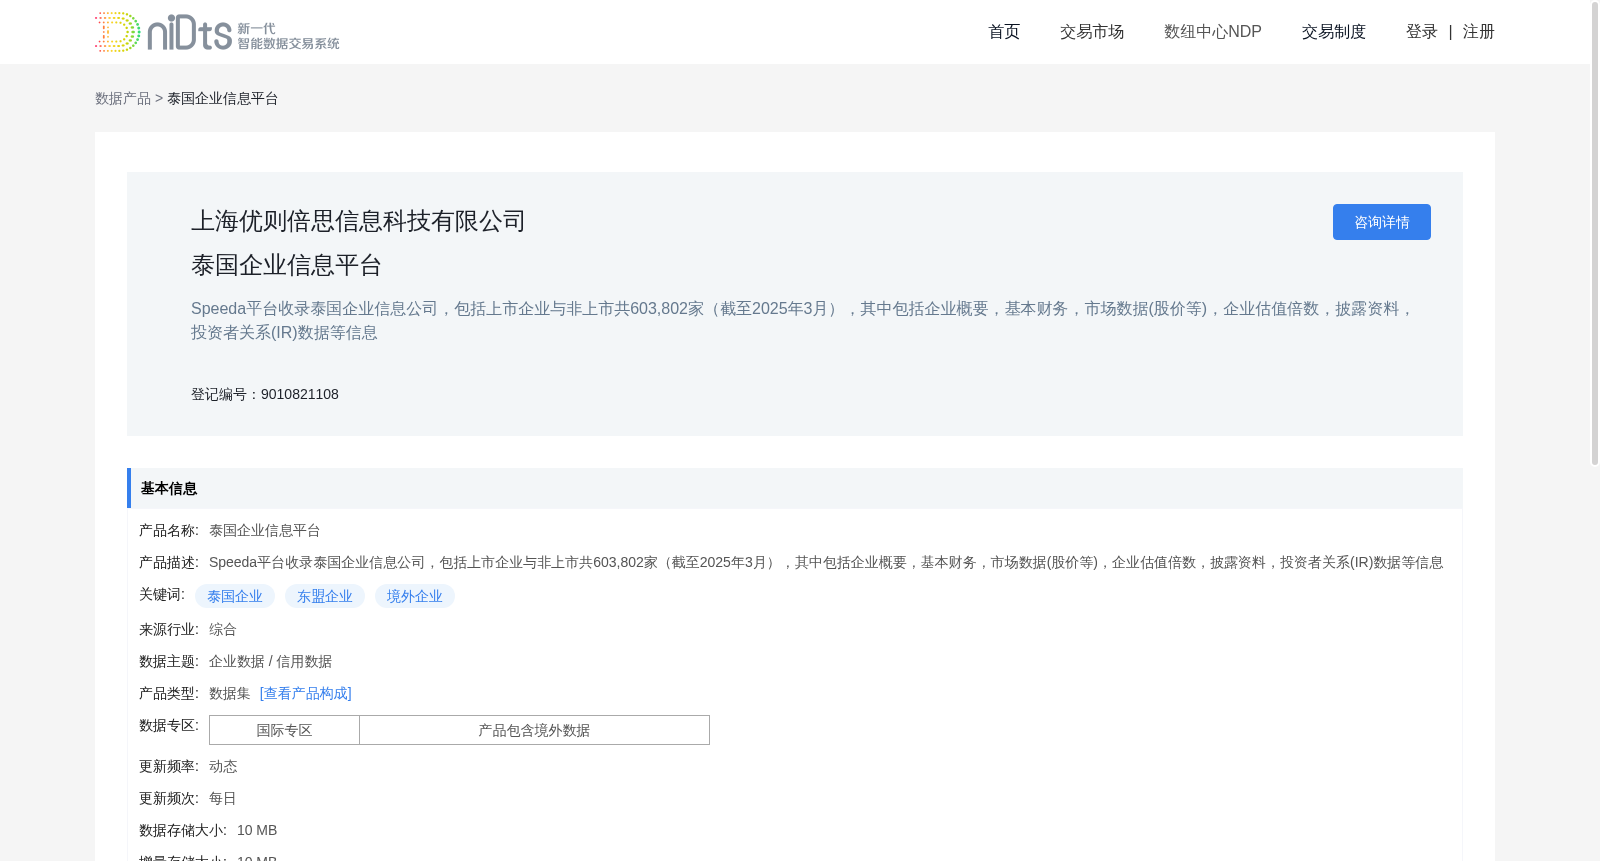
Task: Select the 东盟企业 keyword tag
Action: (325, 596)
